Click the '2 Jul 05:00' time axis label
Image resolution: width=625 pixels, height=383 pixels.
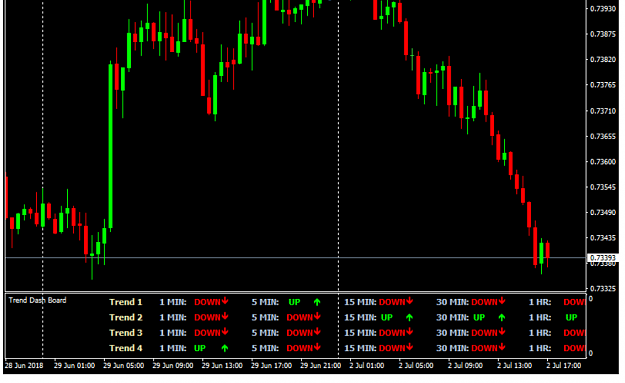pos(416,365)
